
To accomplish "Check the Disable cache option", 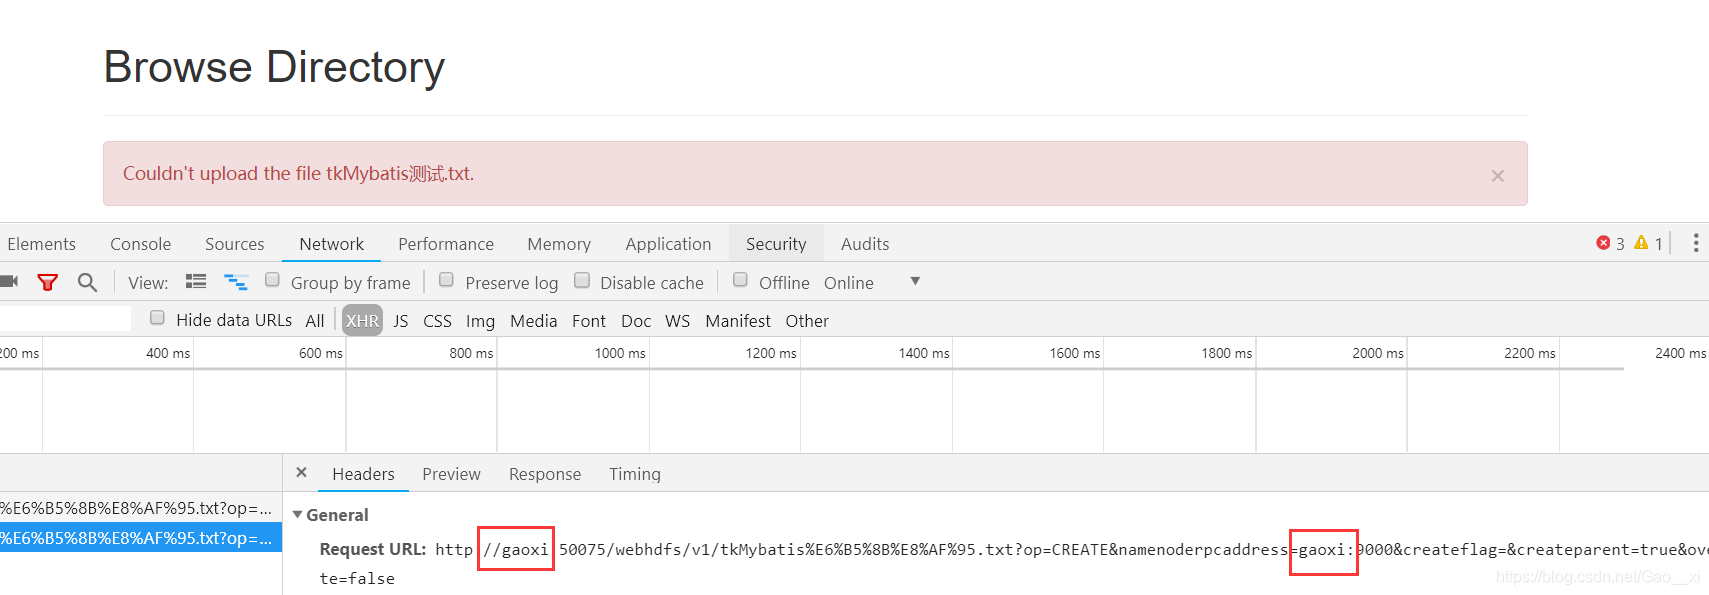I will pyautogui.click(x=582, y=280).
